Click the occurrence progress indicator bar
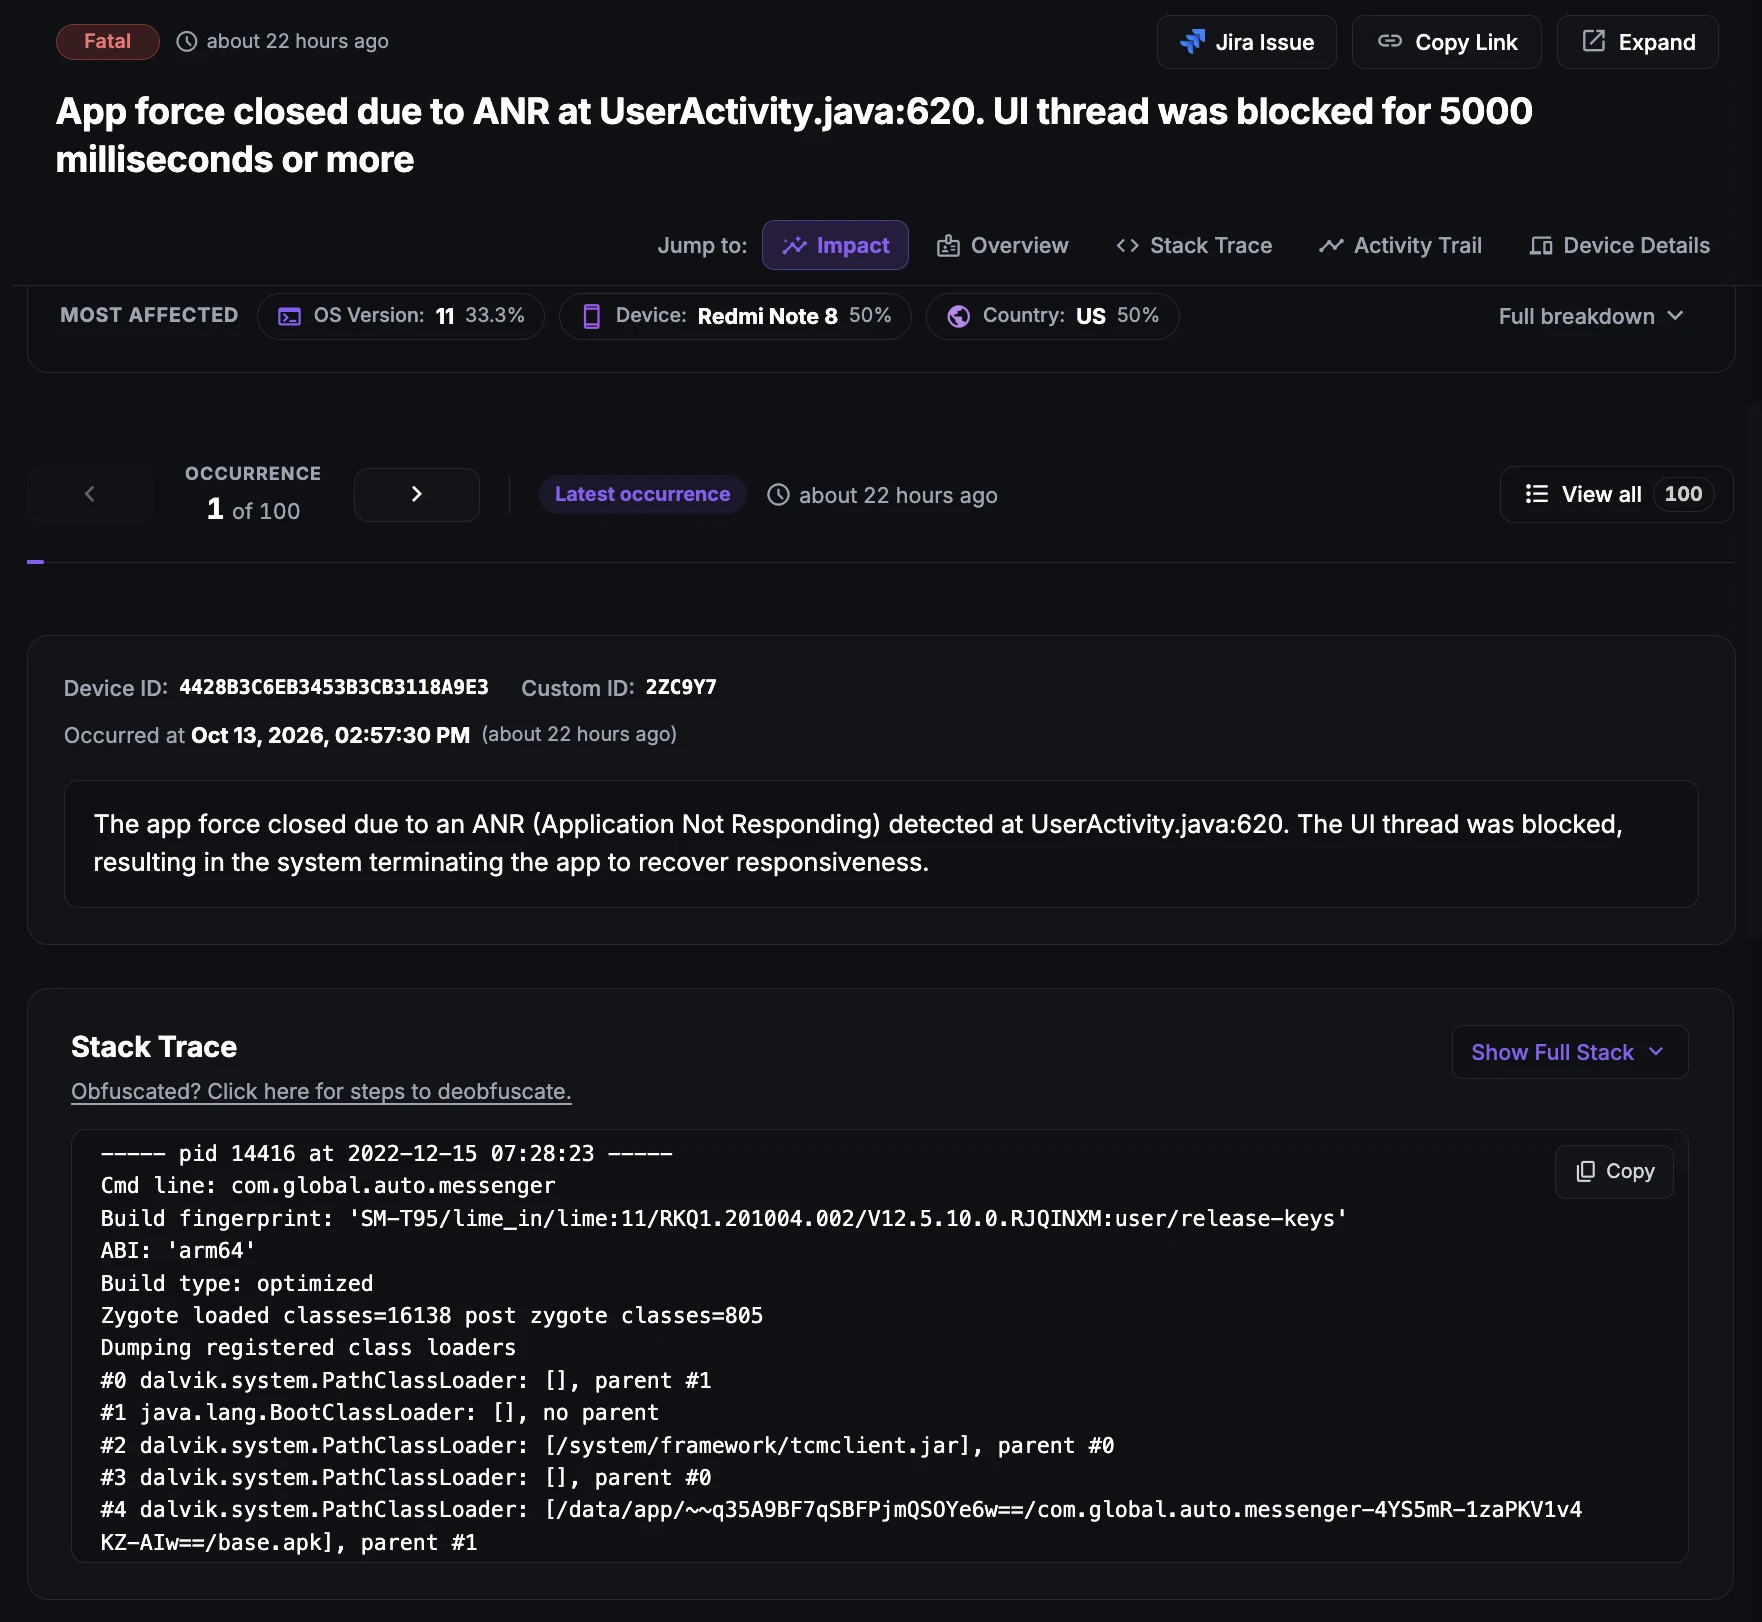Image resolution: width=1762 pixels, height=1622 pixels. coord(35,562)
